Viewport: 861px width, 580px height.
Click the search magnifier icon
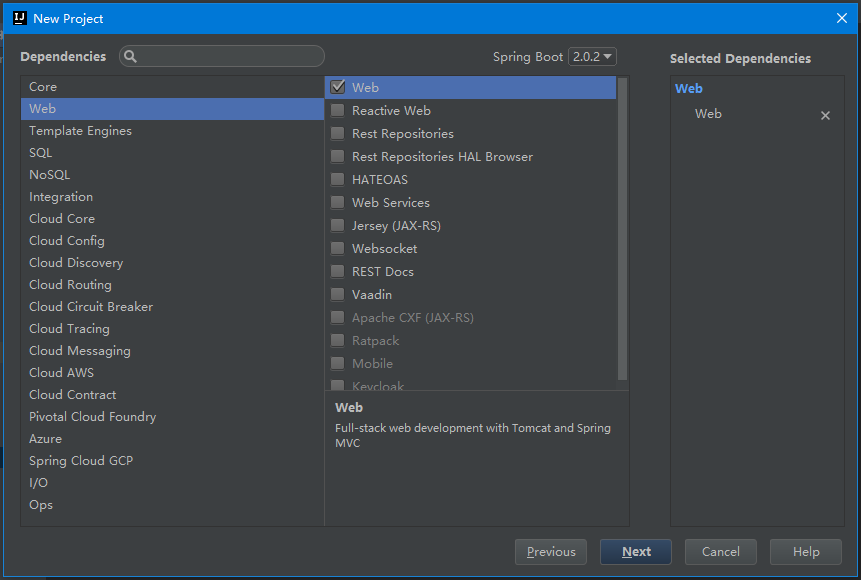(130, 56)
